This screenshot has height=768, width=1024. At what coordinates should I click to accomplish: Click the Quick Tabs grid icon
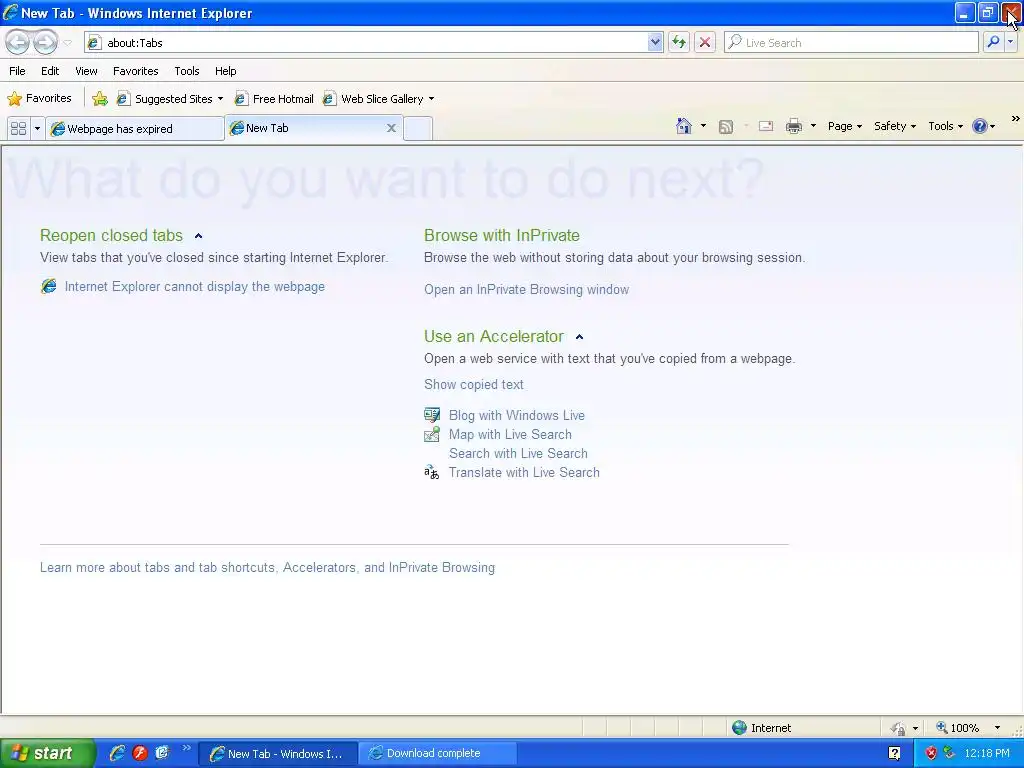[19, 129]
